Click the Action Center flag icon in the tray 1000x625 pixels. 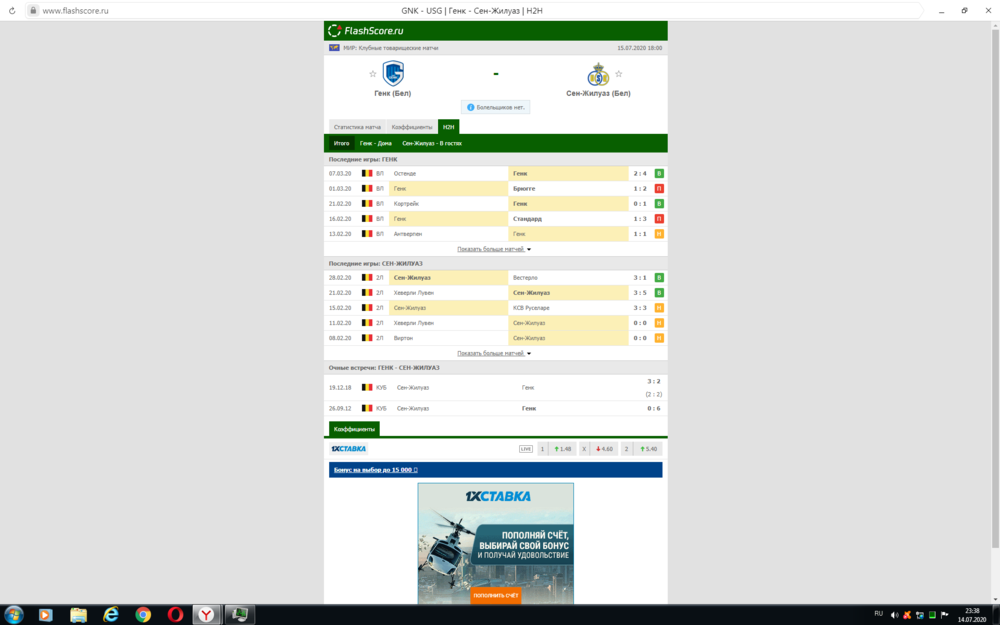click(945, 615)
